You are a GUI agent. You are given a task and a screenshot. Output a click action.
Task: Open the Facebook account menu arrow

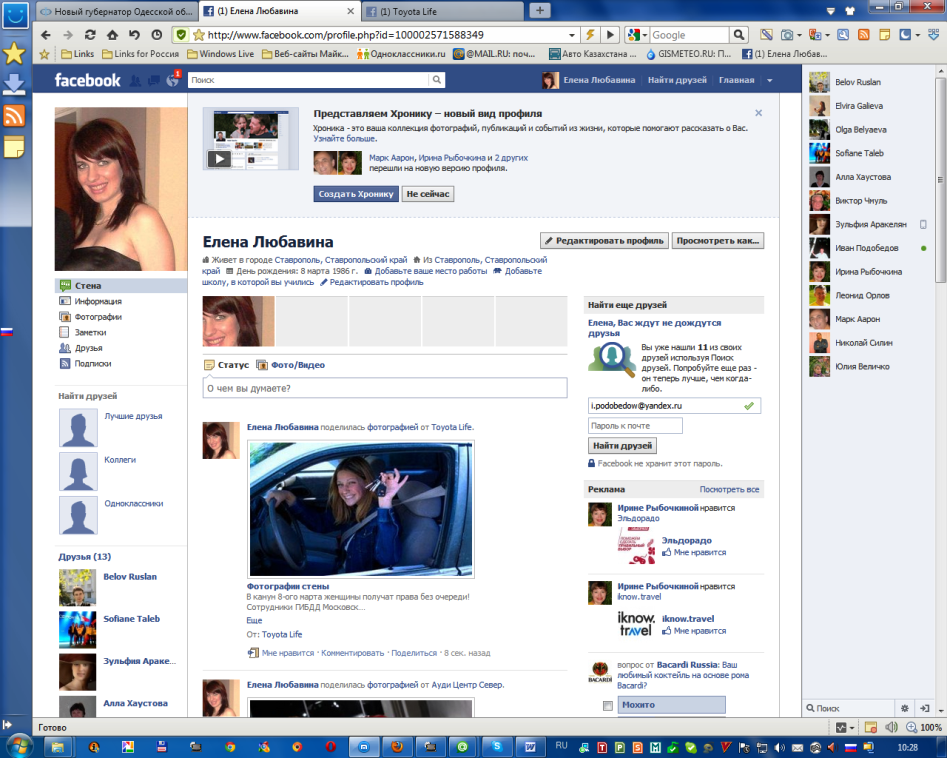pos(769,80)
